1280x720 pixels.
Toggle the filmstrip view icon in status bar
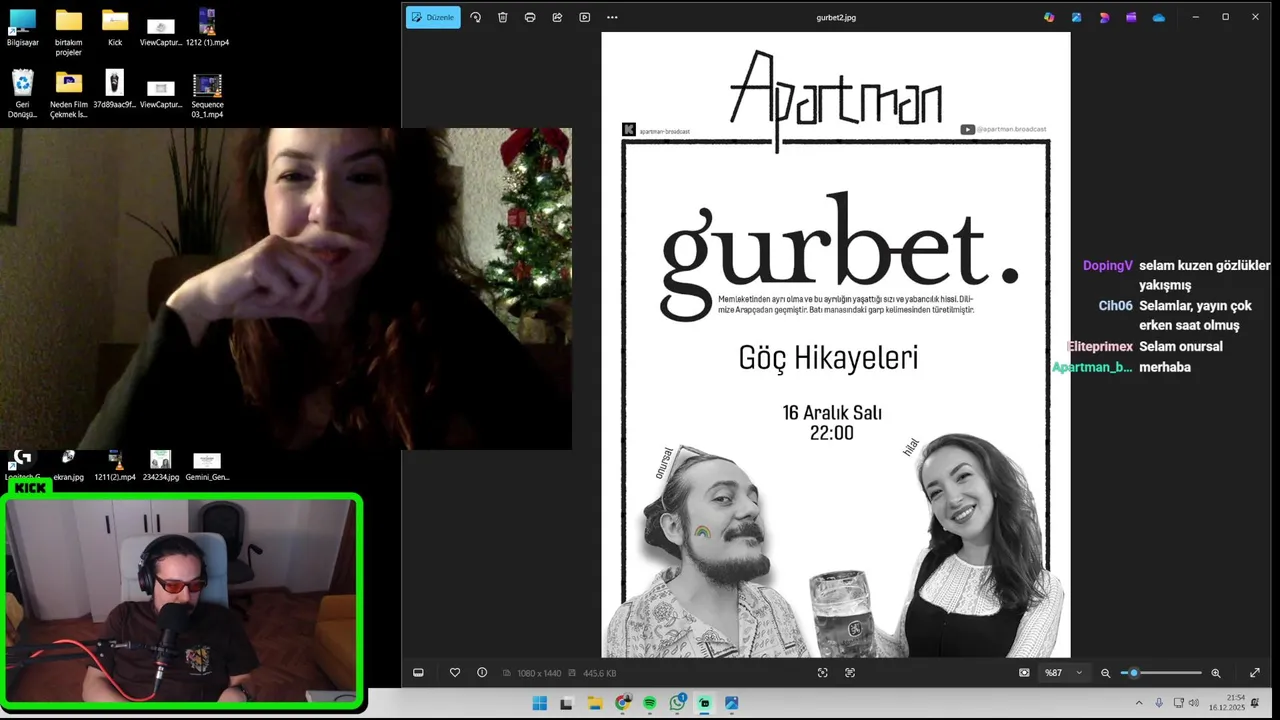418,673
